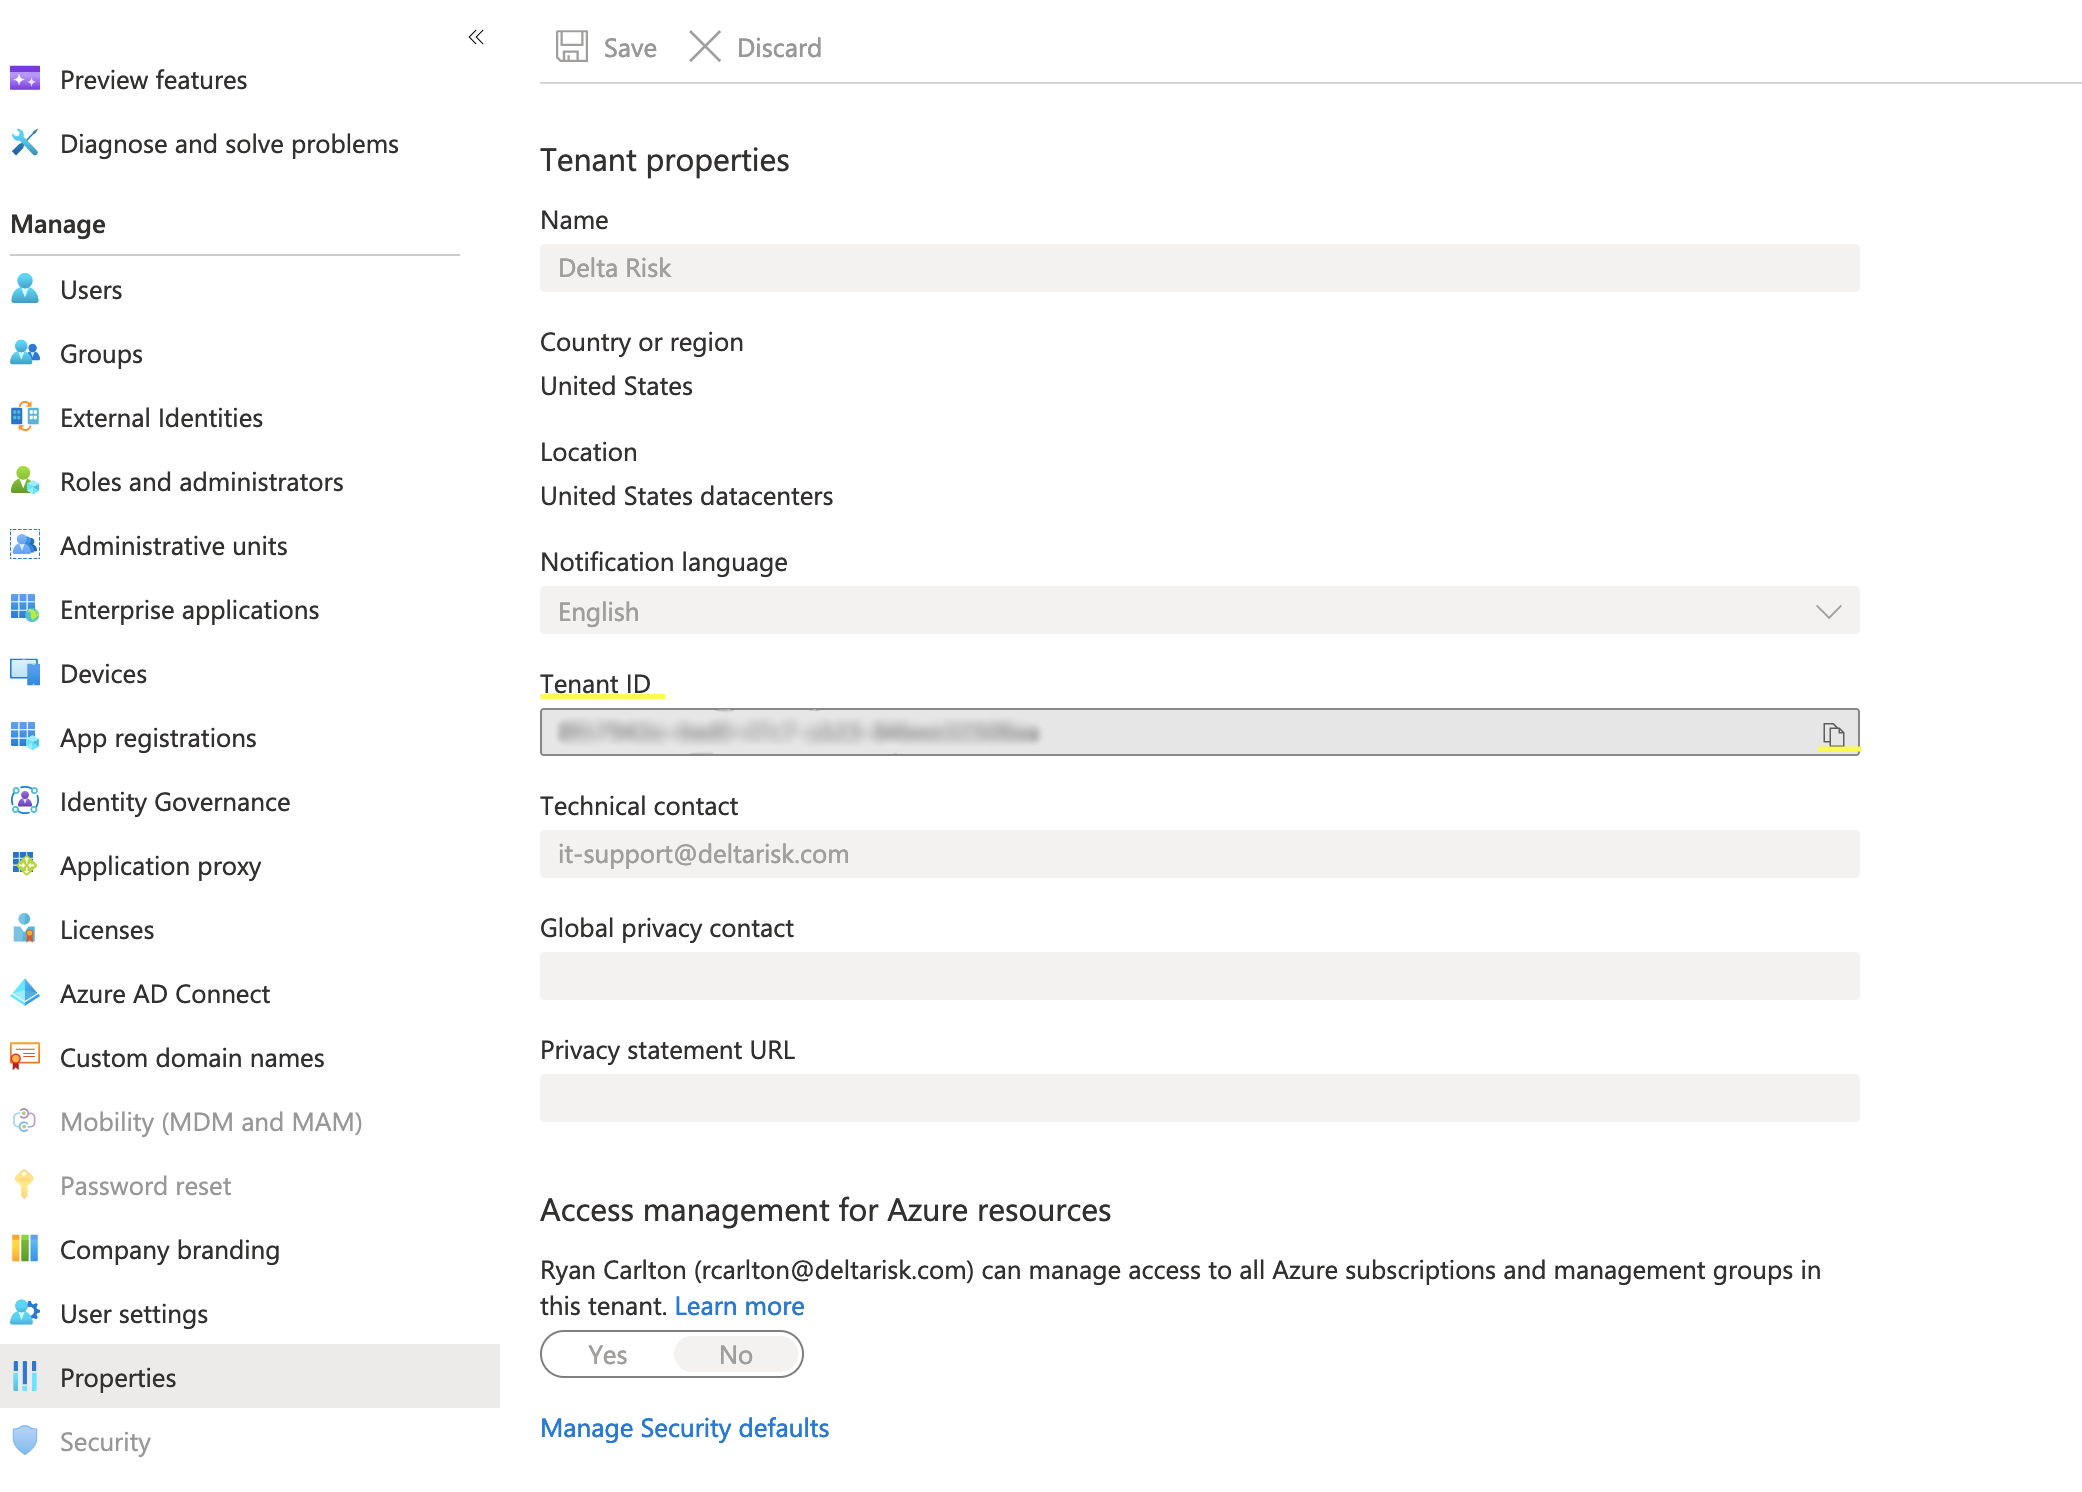Collapse the sidebar with the double chevron
Viewport: 2082px width, 1492px height.
476,37
